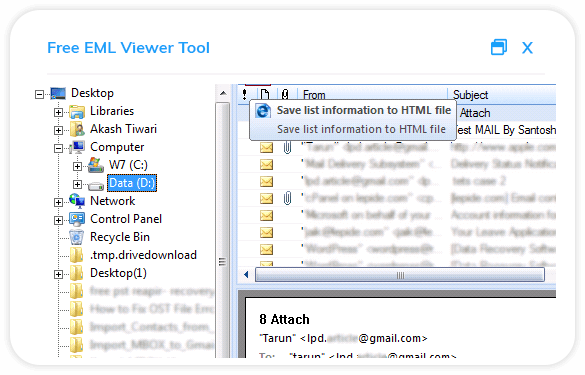Click envelope icon of Mail Delivery Subsystem row

tap(266, 165)
